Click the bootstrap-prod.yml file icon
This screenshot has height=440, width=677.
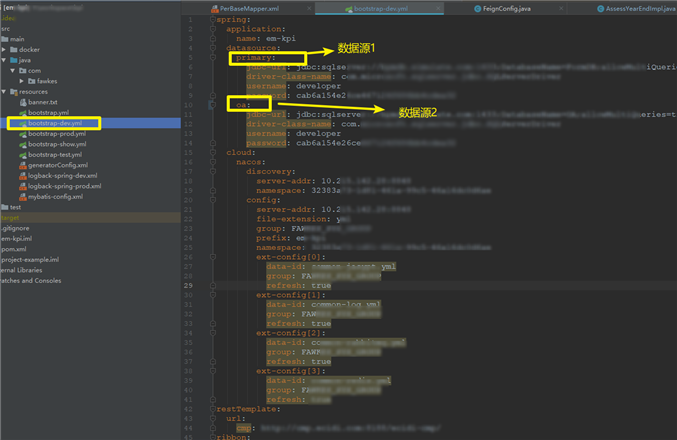pos(23,134)
